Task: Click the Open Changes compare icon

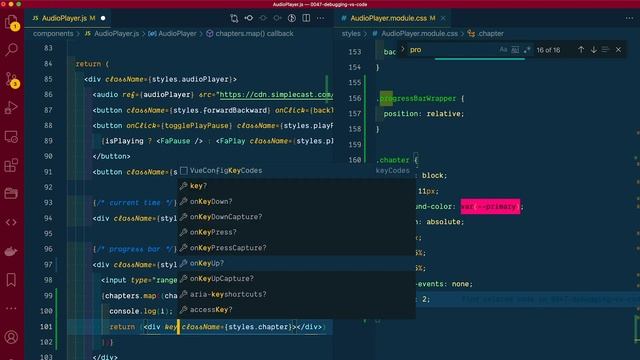Action: (x=234, y=18)
